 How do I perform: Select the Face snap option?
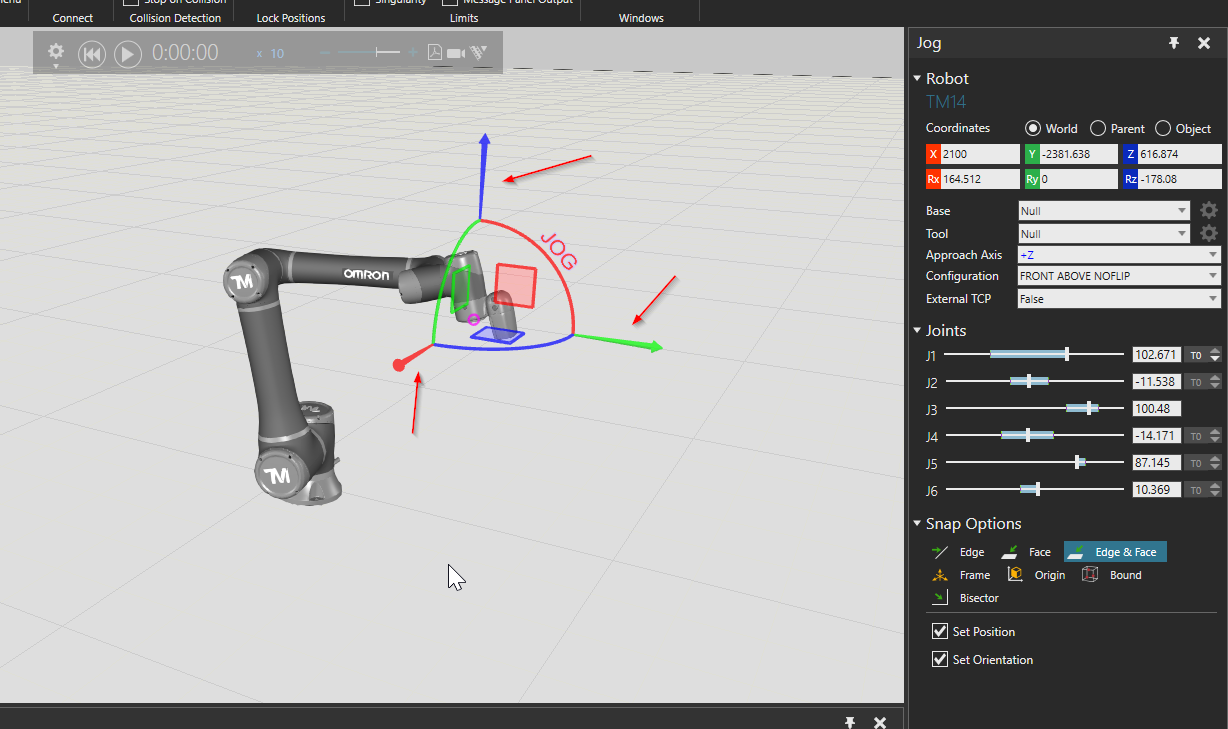(1026, 552)
